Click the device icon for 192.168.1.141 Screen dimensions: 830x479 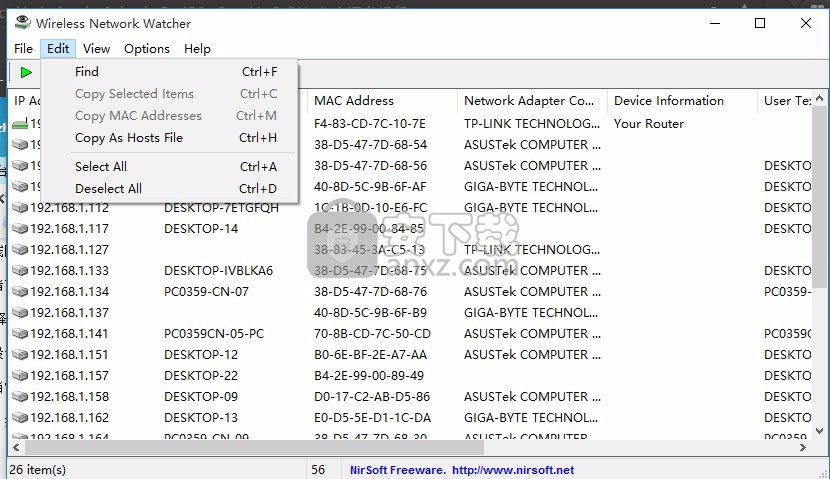[x=20, y=333]
